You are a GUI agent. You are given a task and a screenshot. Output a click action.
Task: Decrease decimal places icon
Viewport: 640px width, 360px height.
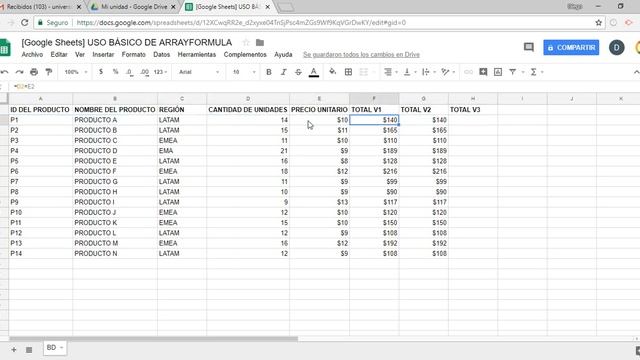(x=129, y=72)
